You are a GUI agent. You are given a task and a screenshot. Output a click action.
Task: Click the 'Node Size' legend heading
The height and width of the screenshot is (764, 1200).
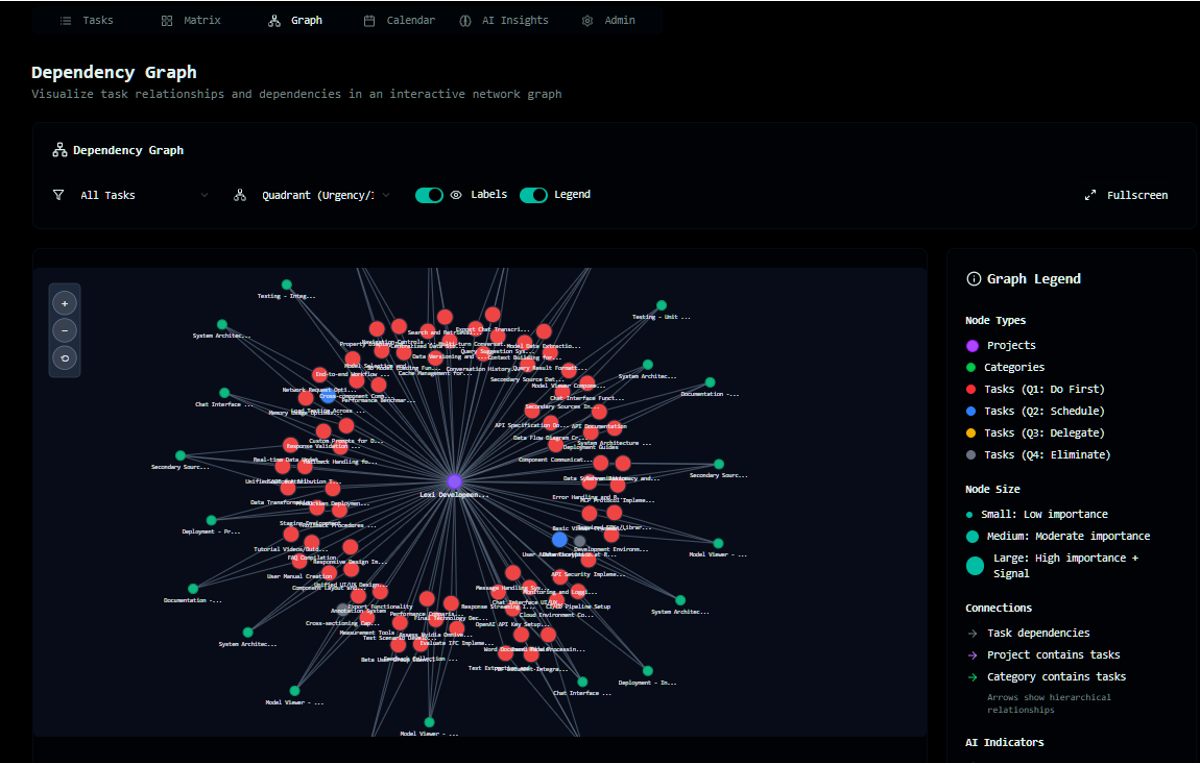(x=992, y=489)
